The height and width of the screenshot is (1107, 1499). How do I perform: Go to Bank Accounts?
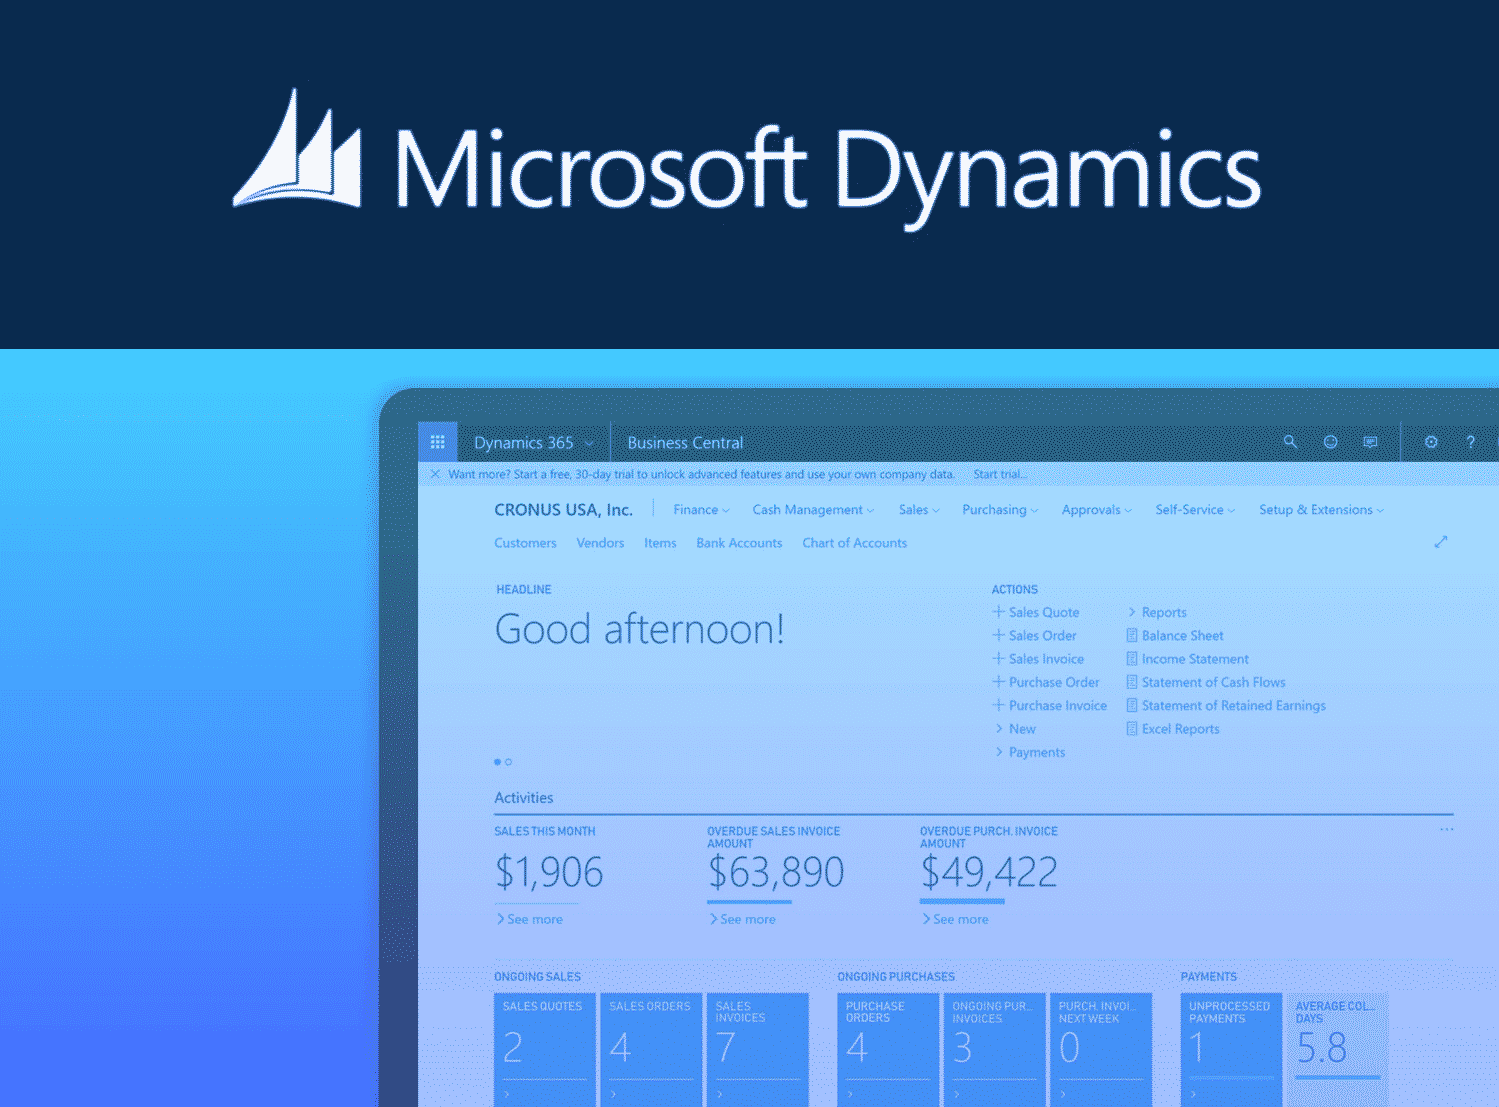click(739, 543)
